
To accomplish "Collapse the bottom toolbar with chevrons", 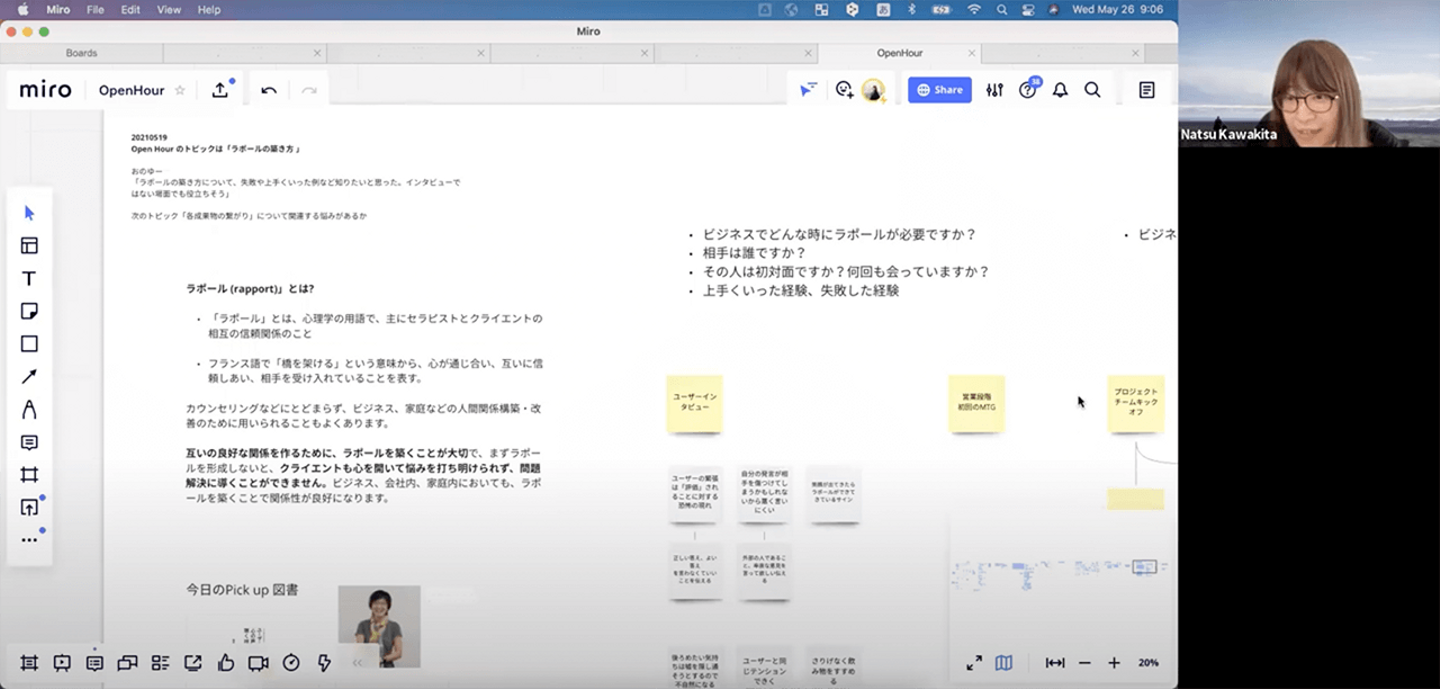I will (x=358, y=663).
